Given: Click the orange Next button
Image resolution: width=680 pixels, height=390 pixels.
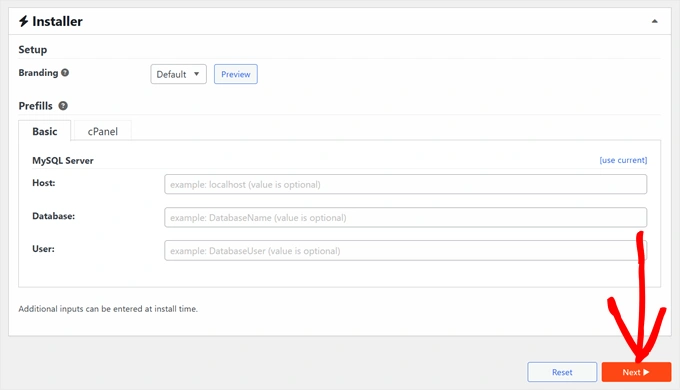Looking at the screenshot, I should pos(636,372).
